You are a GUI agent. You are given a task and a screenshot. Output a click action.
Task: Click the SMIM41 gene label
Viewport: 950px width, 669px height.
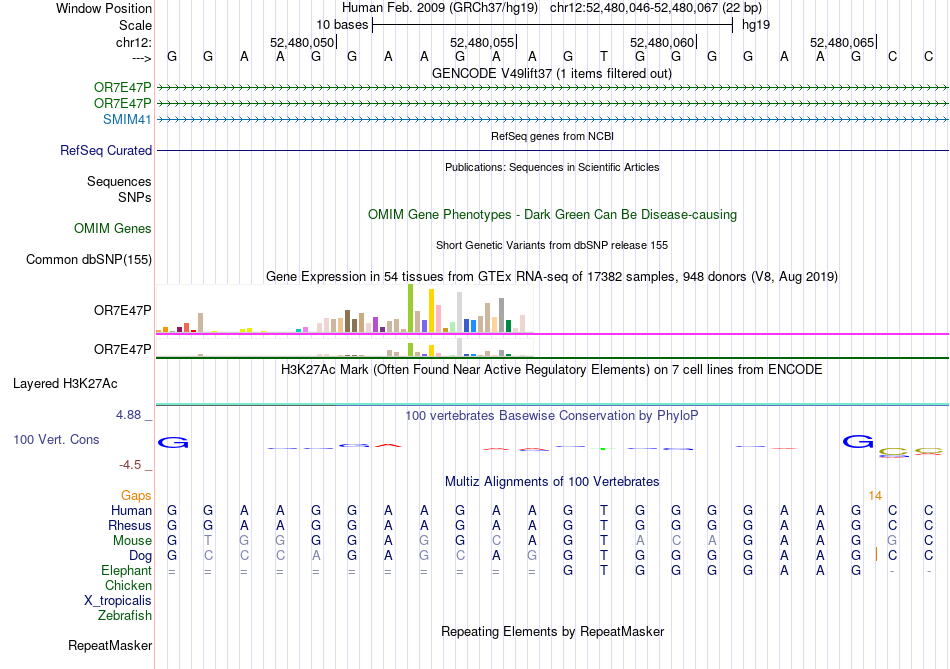127,119
